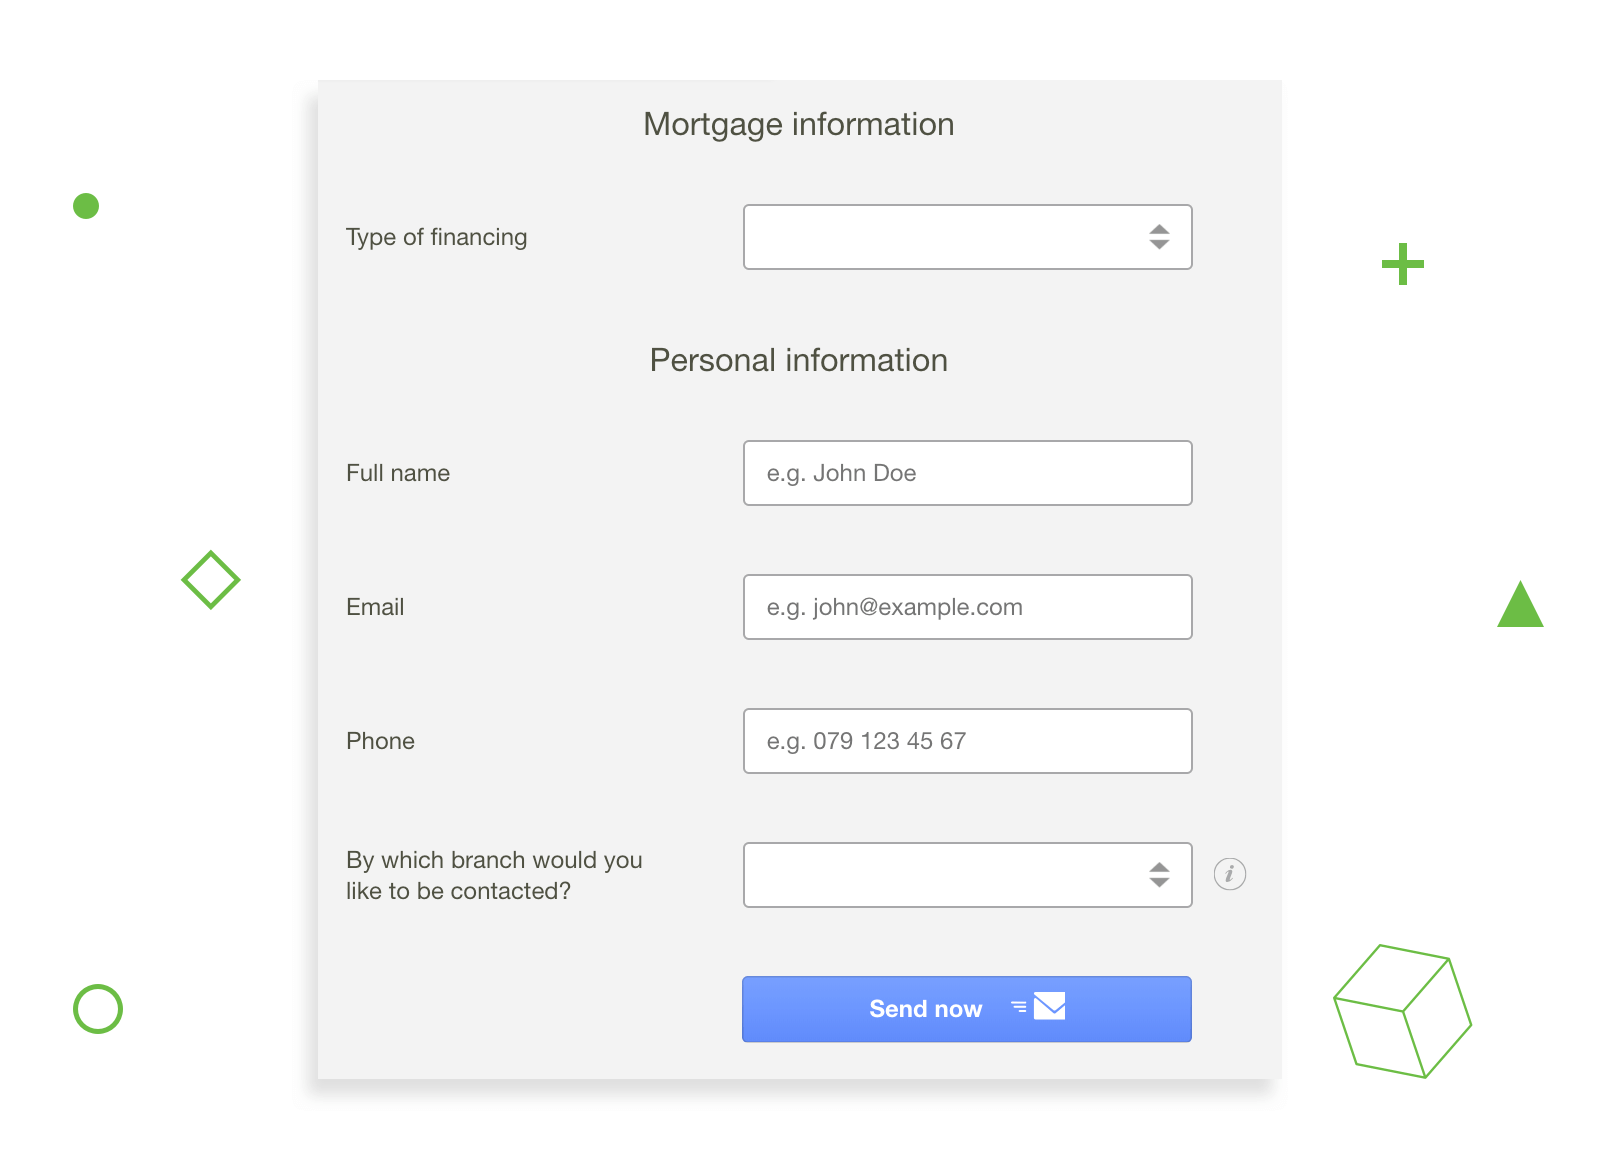Viewport: 1600px width, 1159px height.
Task: Click the Phone number input field
Action: point(966,741)
